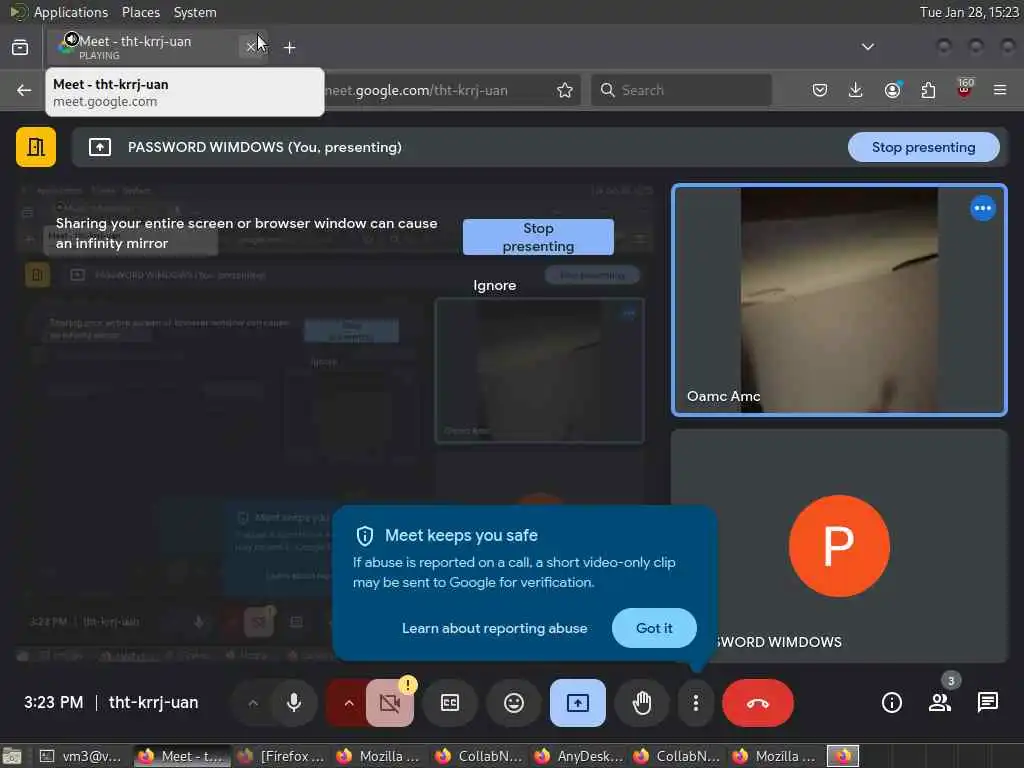Open the Firefox account icon

pos(892,90)
